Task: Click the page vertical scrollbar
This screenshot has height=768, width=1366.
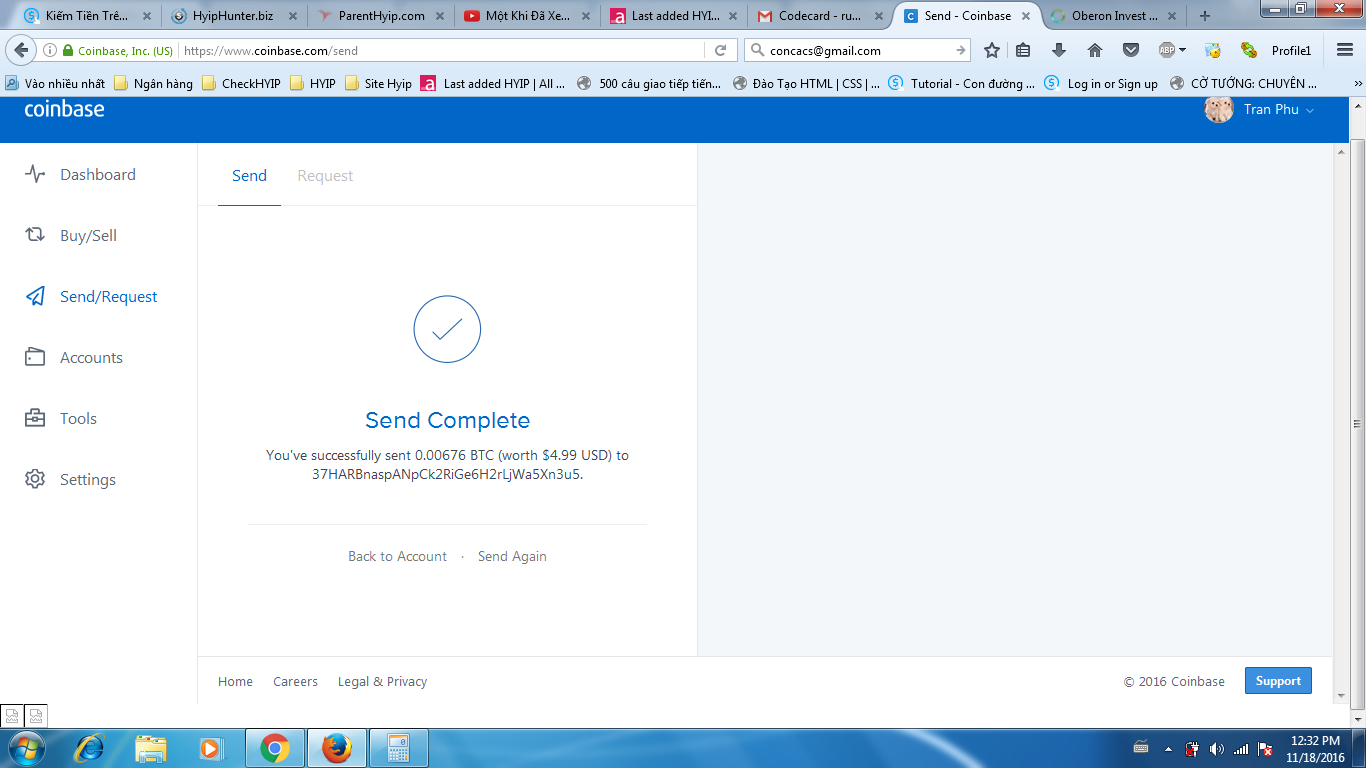Action: (1358, 422)
